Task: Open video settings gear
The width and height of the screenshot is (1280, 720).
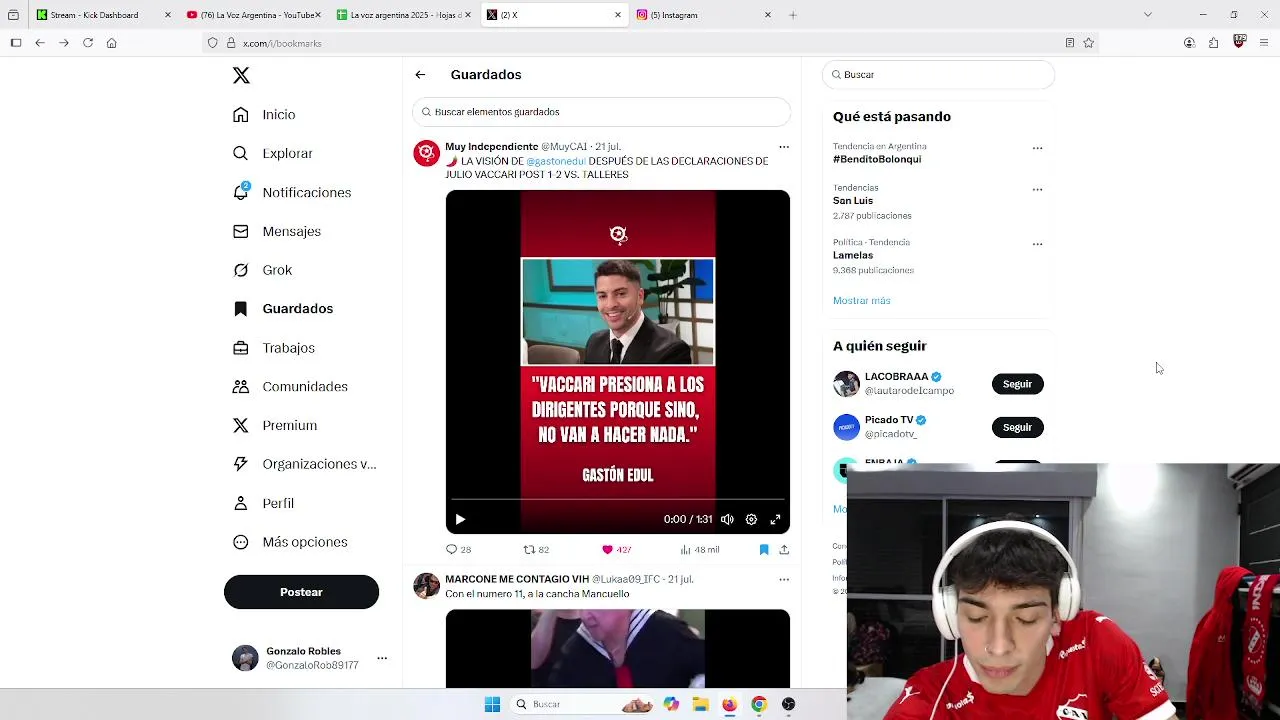Action: (x=751, y=519)
